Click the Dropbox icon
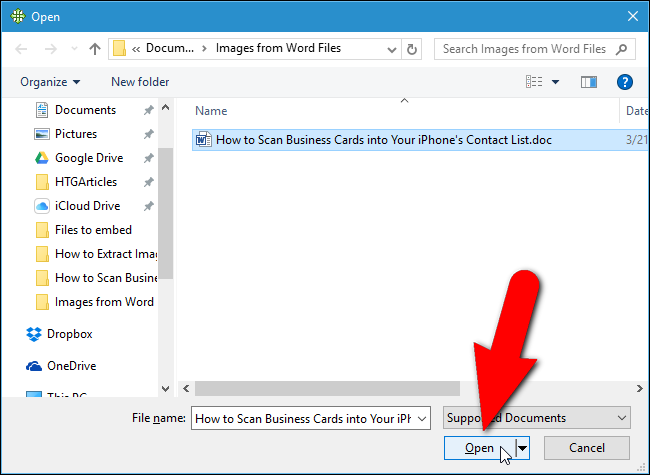650x475 pixels. tap(34, 334)
